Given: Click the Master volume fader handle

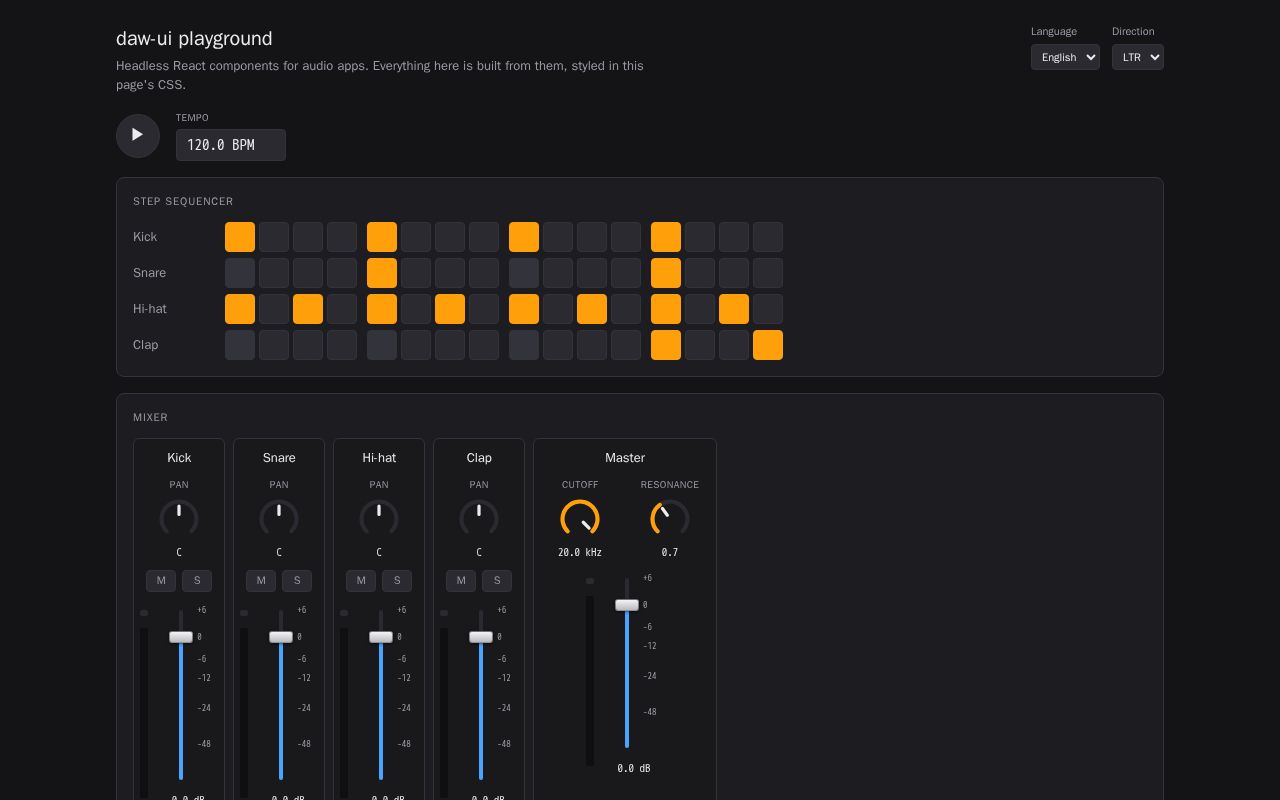Looking at the screenshot, I should click(627, 605).
